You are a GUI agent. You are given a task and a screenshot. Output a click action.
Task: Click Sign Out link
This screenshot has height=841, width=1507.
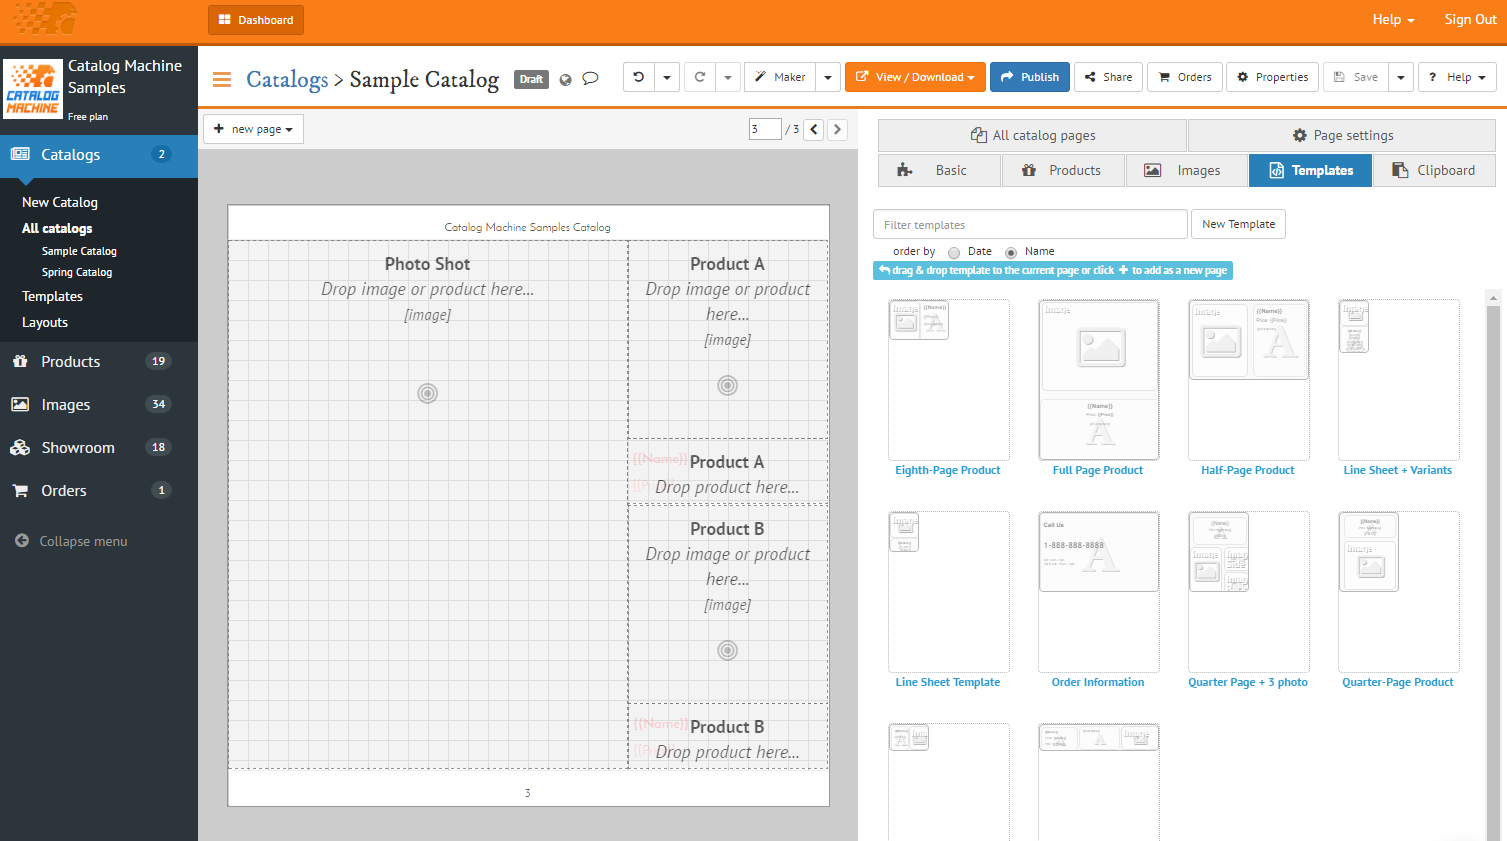click(x=1470, y=19)
